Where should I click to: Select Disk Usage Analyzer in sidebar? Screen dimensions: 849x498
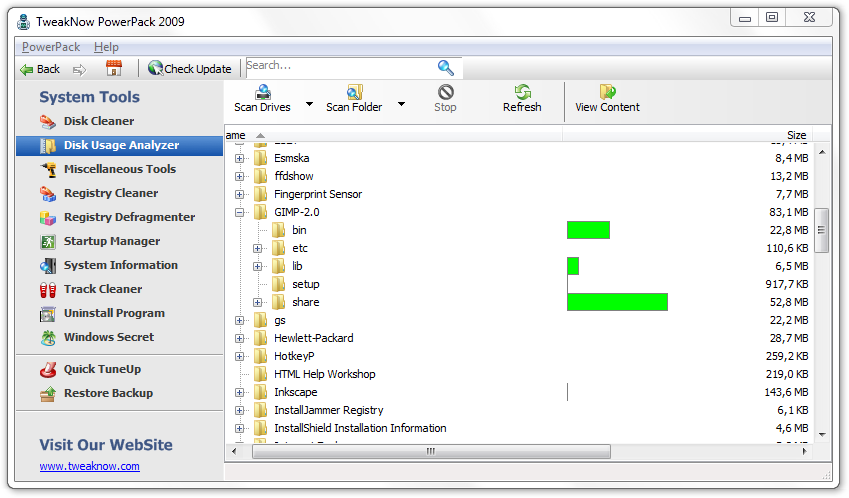(119, 145)
